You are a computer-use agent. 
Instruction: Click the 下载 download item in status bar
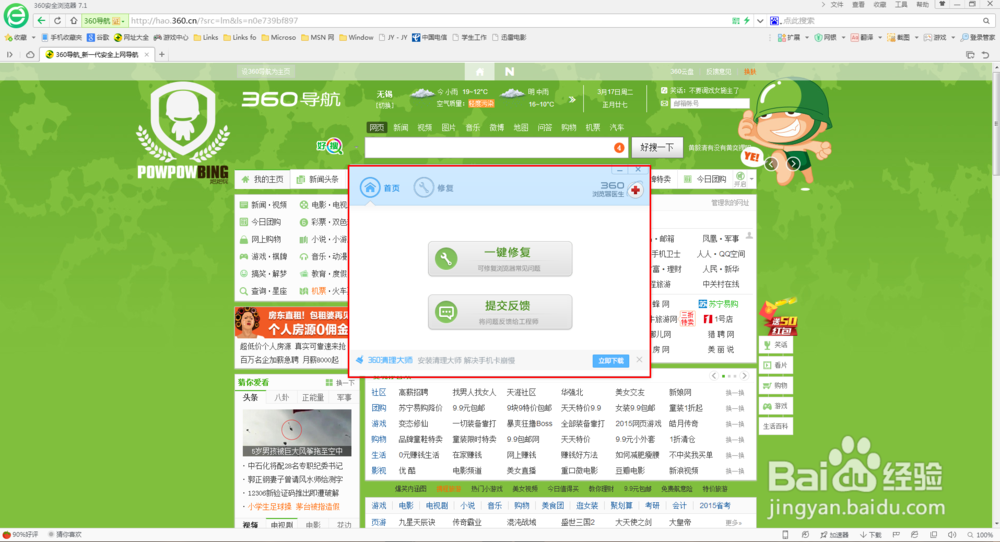tap(871, 535)
